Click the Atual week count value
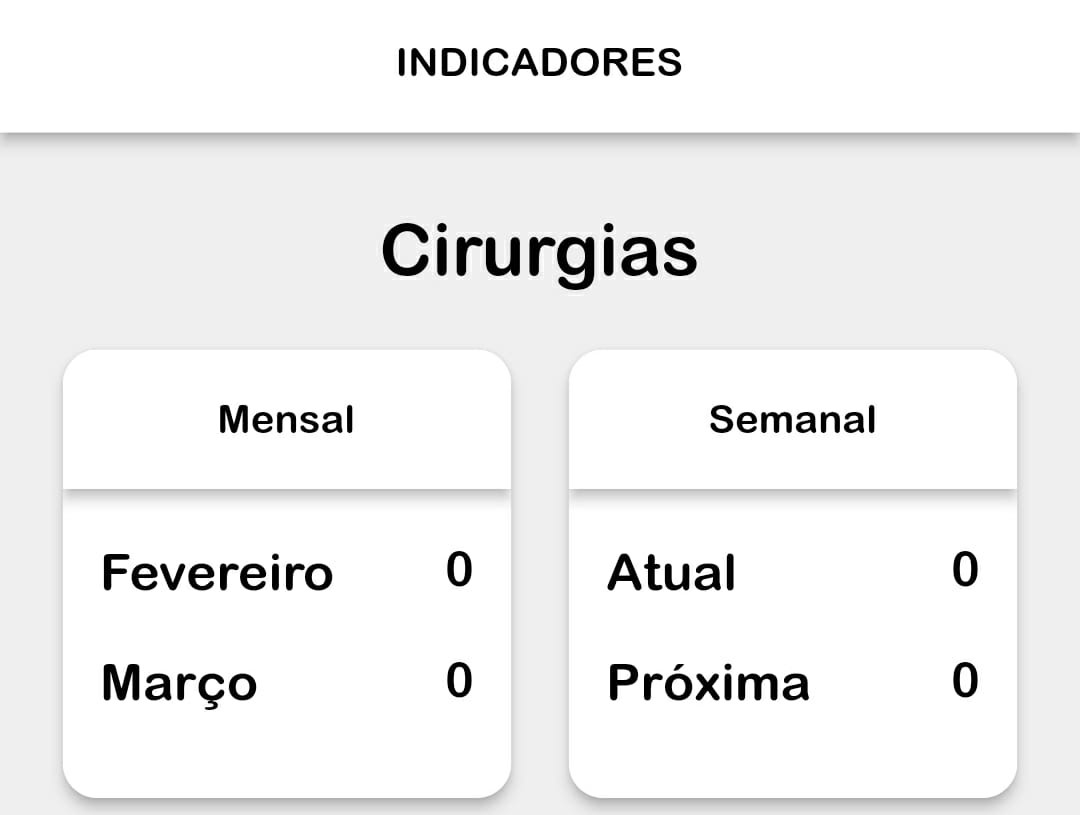The height and width of the screenshot is (815, 1080). pos(965,570)
